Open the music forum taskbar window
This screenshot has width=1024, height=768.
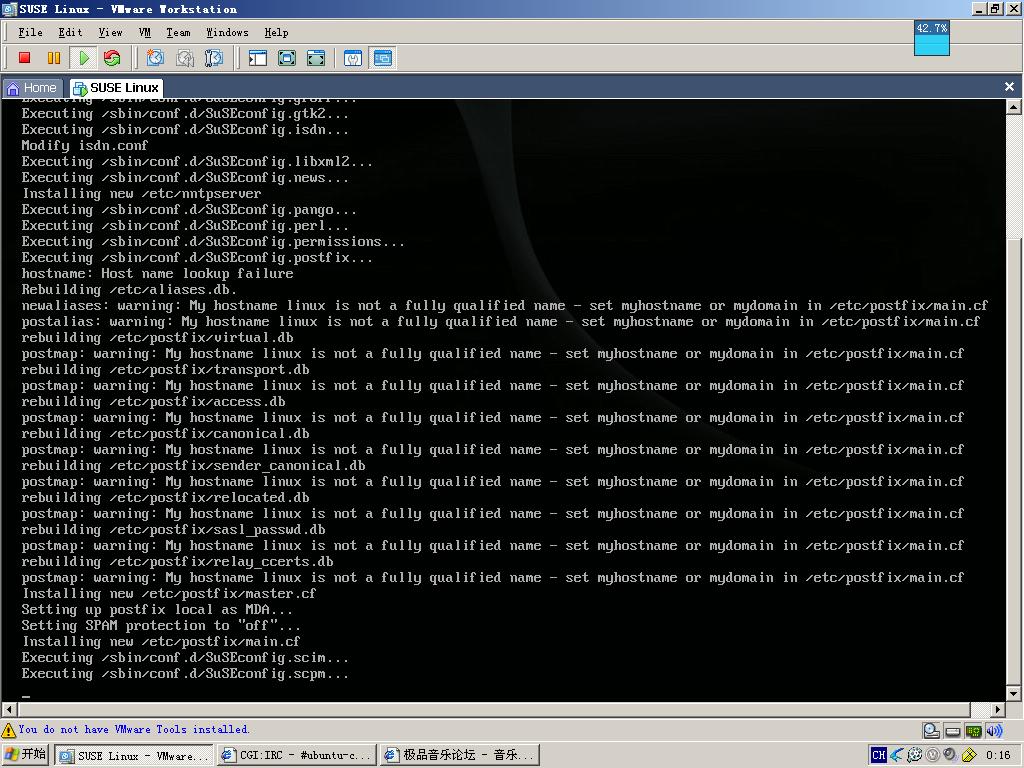click(x=460, y=755)
